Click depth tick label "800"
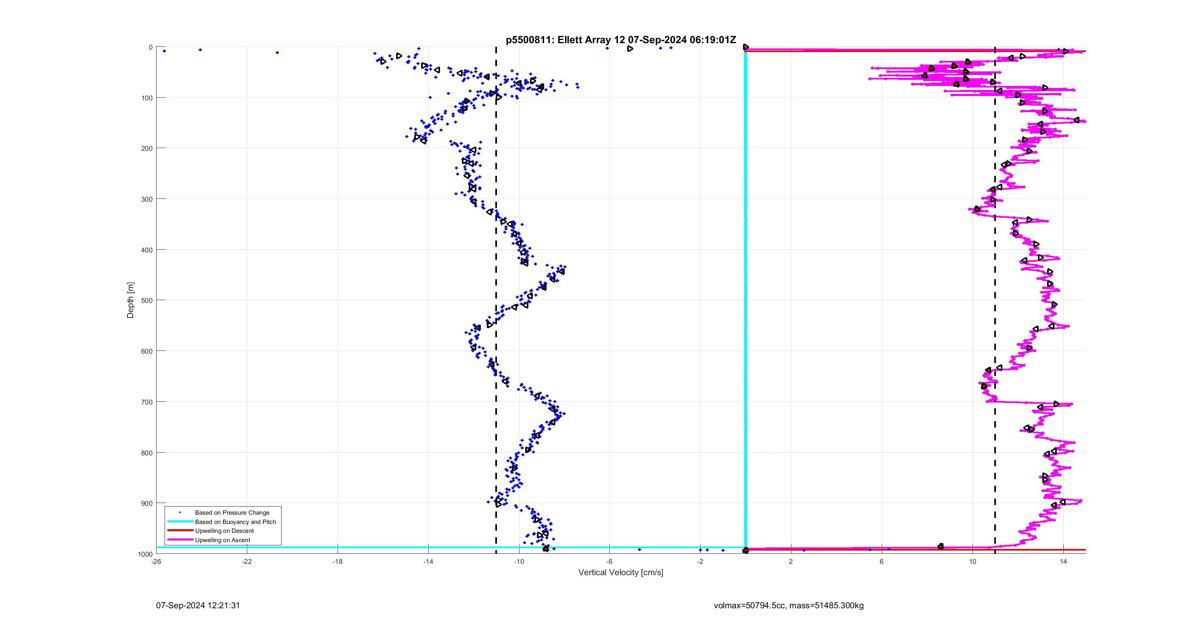Viewport: 1200px width, 622px height. [146, 452]
